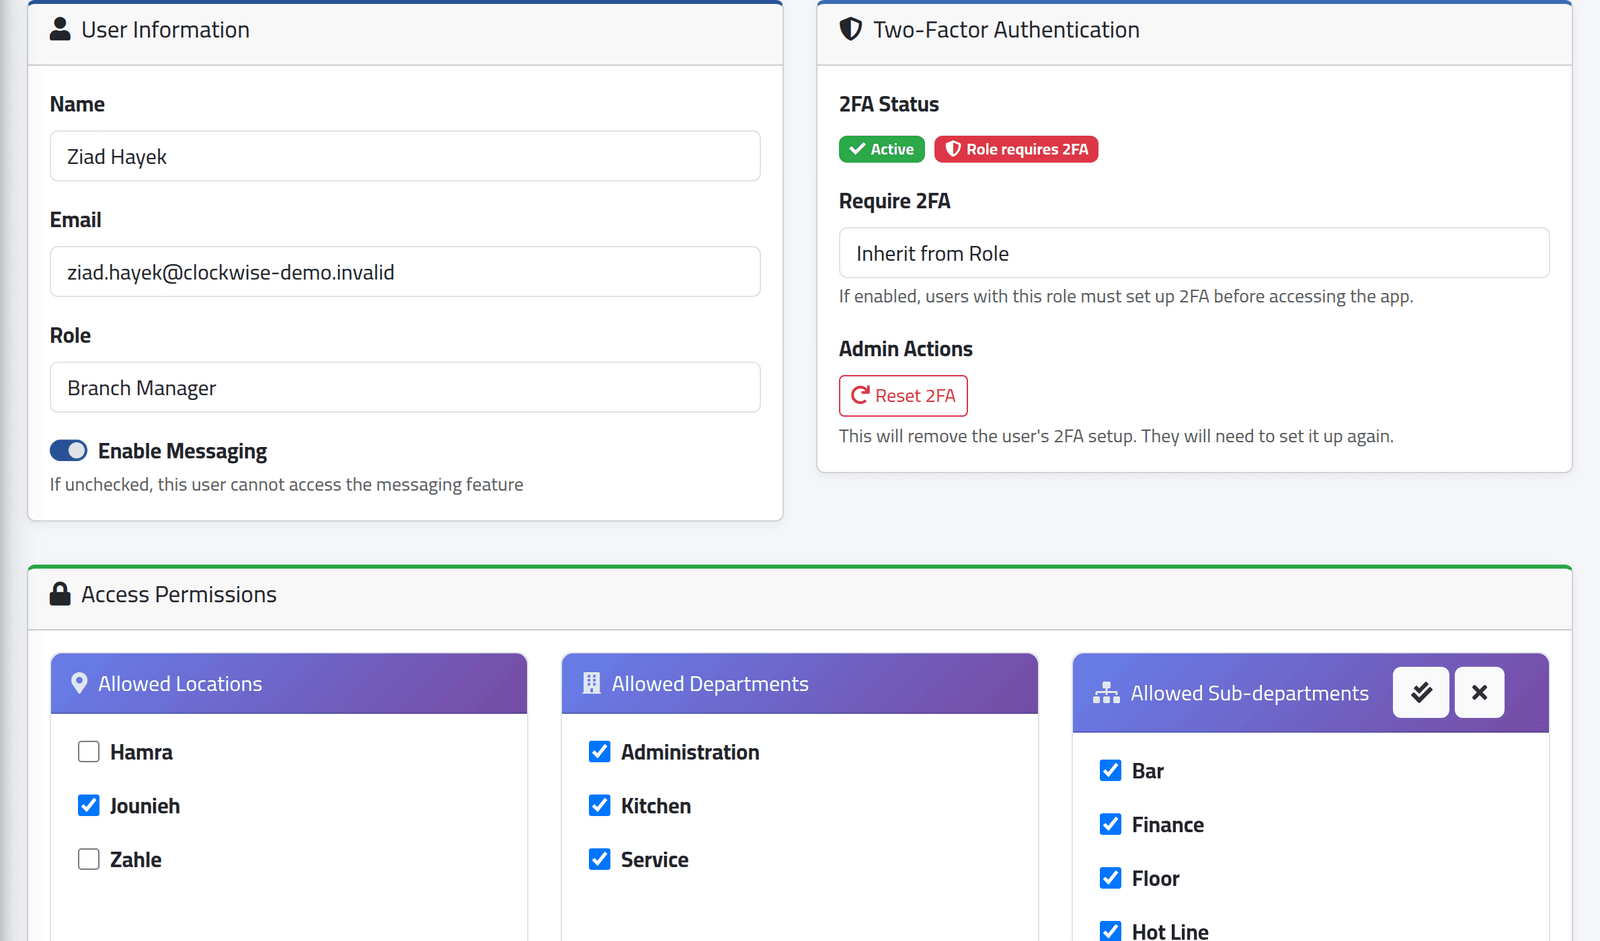The height and width of the screenshot is (941, 1600).
Task: Uncheck the Bar sub-department checkbox
Action: 1111,771
